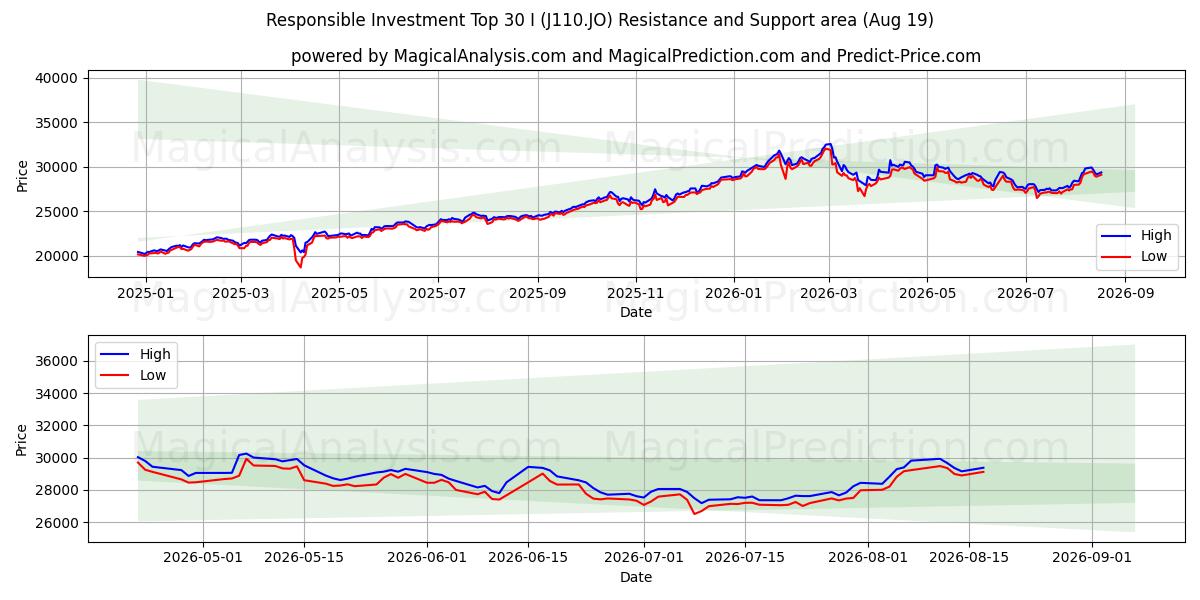
Task: Click the "Price" axis label of the bottom chart
Action: pos(23,440)
